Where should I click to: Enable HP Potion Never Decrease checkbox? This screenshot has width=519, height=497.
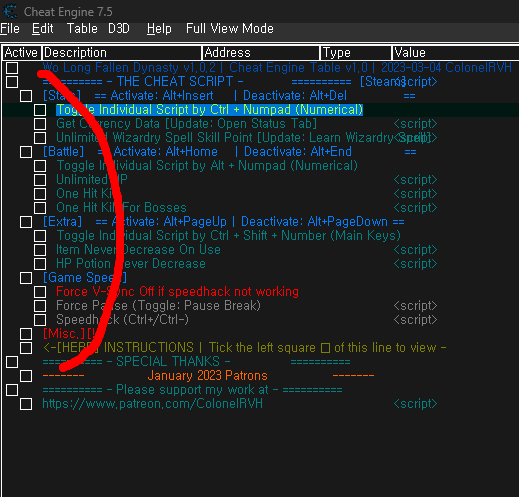(40, 264)
